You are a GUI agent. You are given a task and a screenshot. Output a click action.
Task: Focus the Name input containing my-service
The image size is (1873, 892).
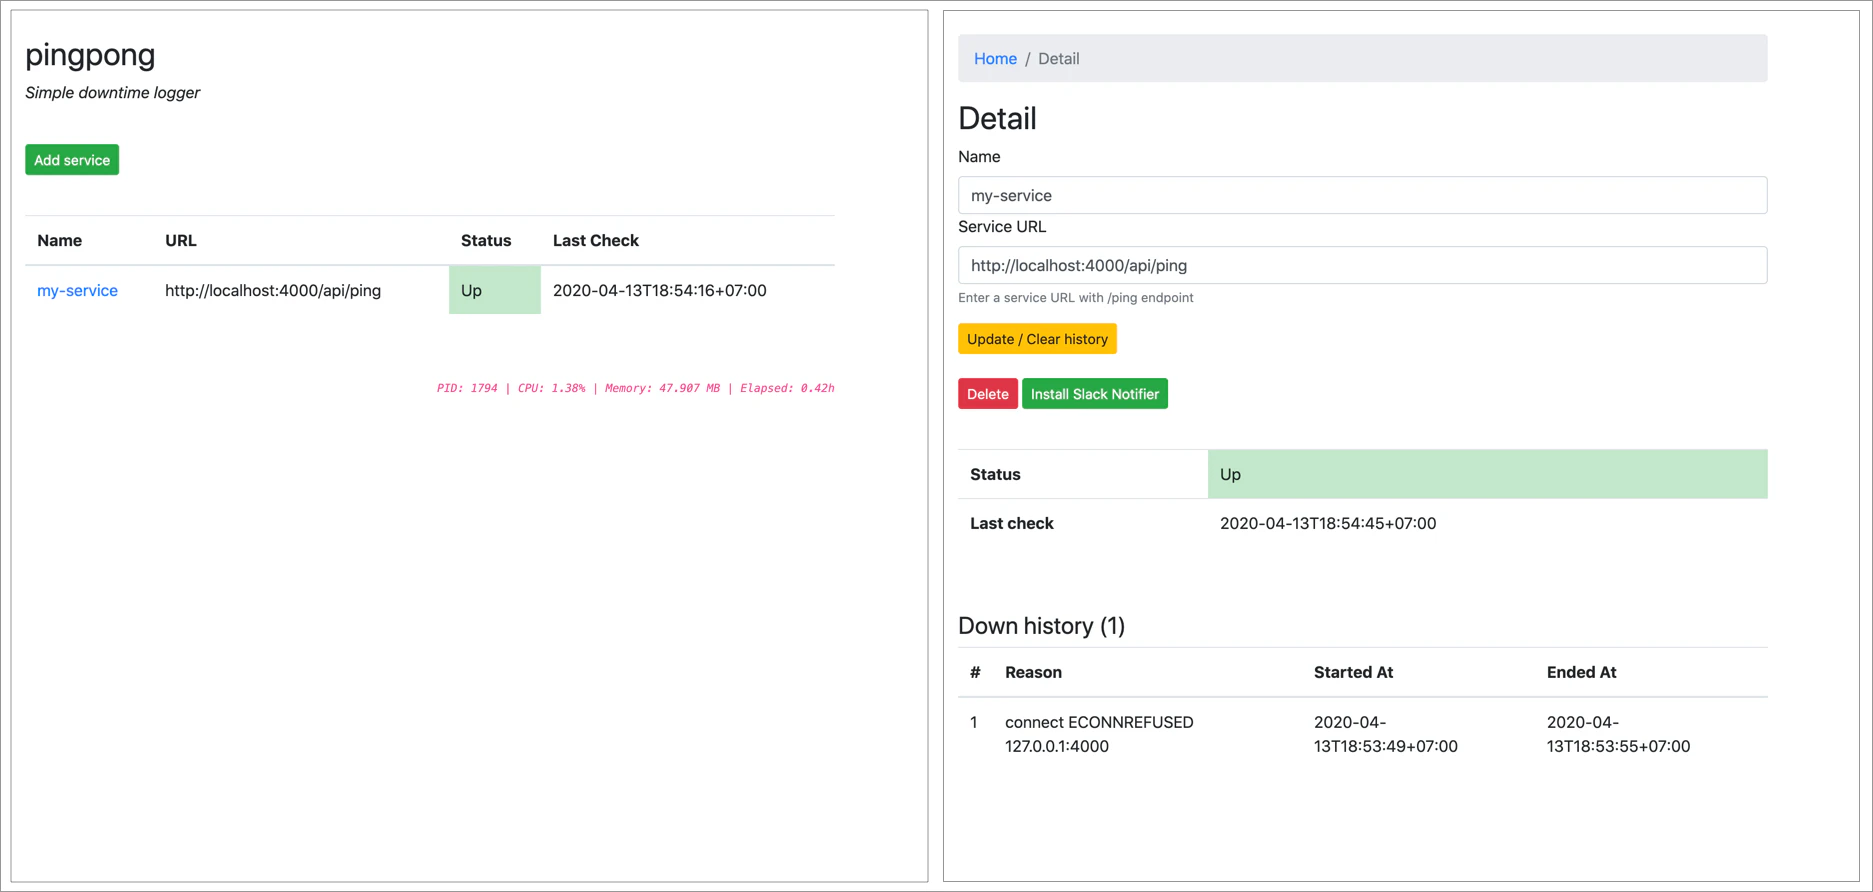(x=1362, y=195)
